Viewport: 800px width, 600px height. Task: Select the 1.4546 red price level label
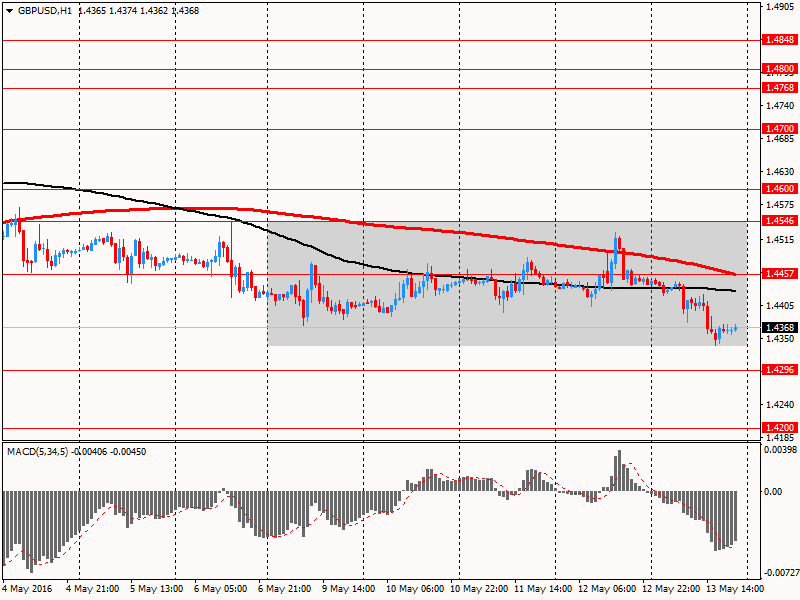pos(779,221)
